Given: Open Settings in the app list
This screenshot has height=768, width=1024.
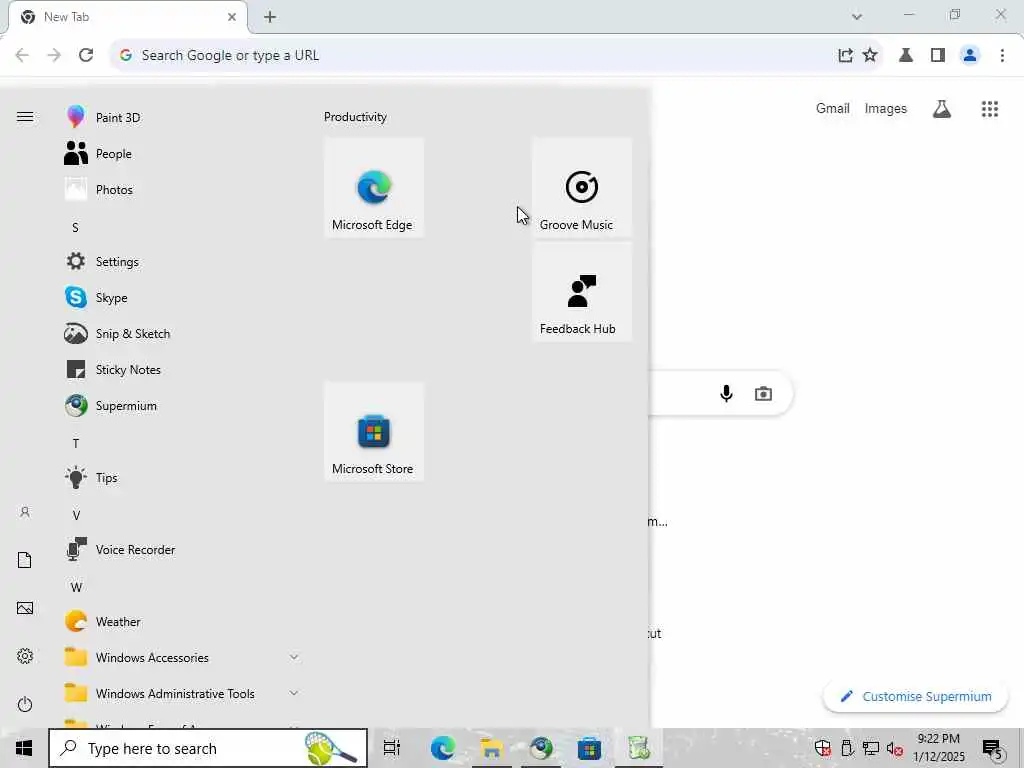Looking at the screenshot, I should (x=183, y=261).
